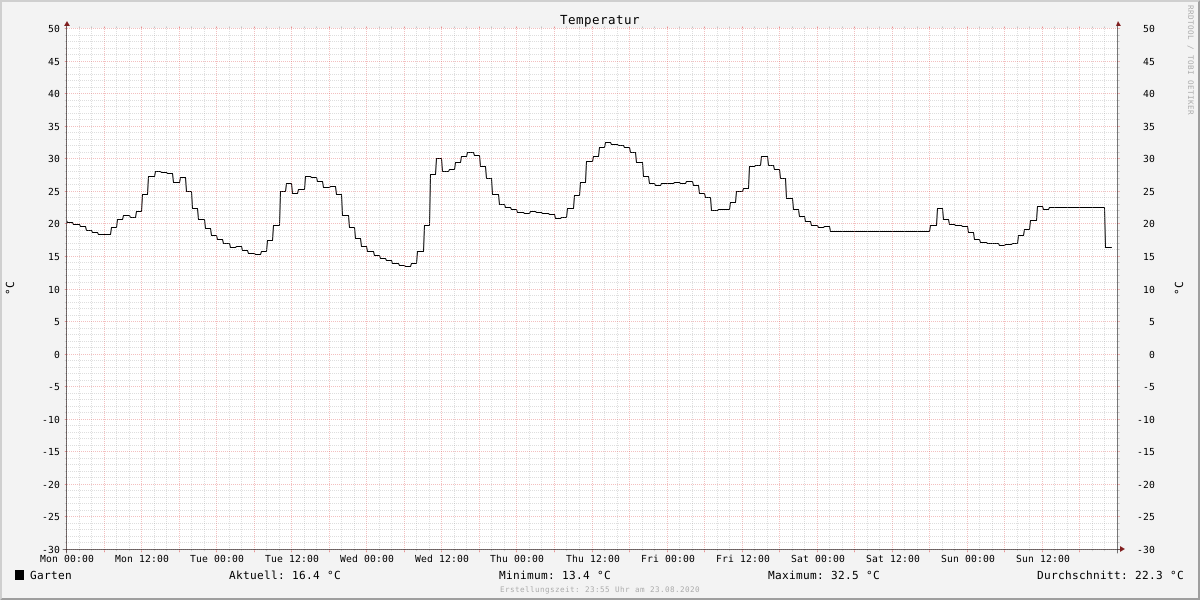Viewport: 1200px width, 600px height.
Task: Select the '35' tick label on the left axis
Action: tap(54, 127)
